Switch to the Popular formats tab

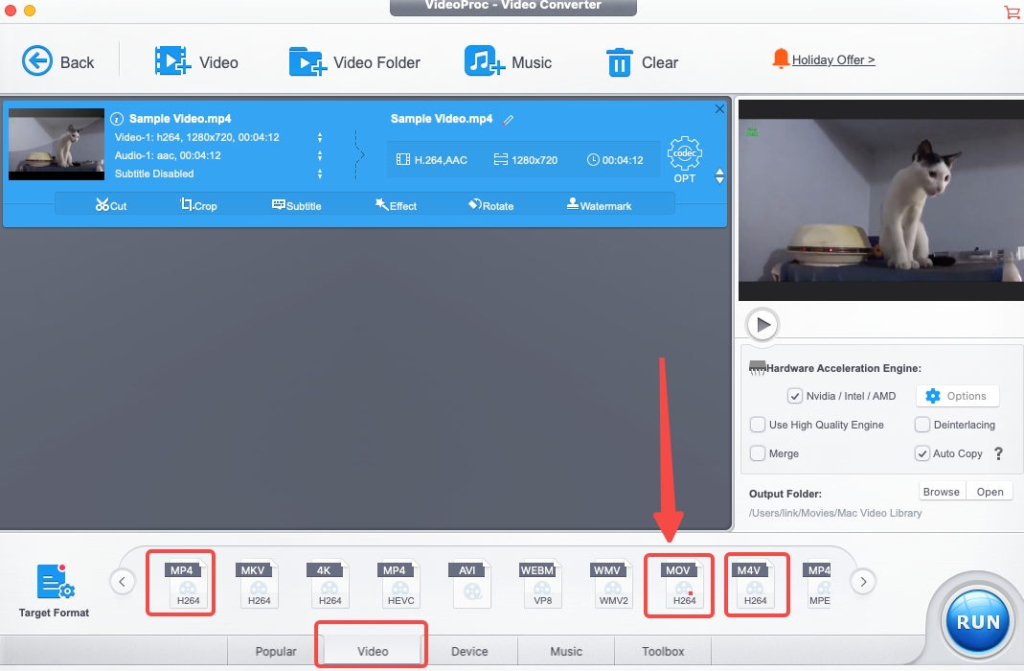275,650
